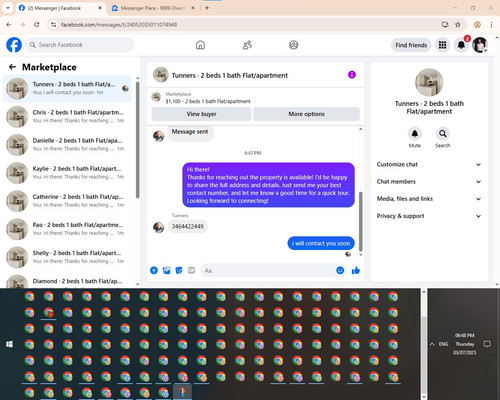Open the Chris conversation
500x400 pixels.
68,116
